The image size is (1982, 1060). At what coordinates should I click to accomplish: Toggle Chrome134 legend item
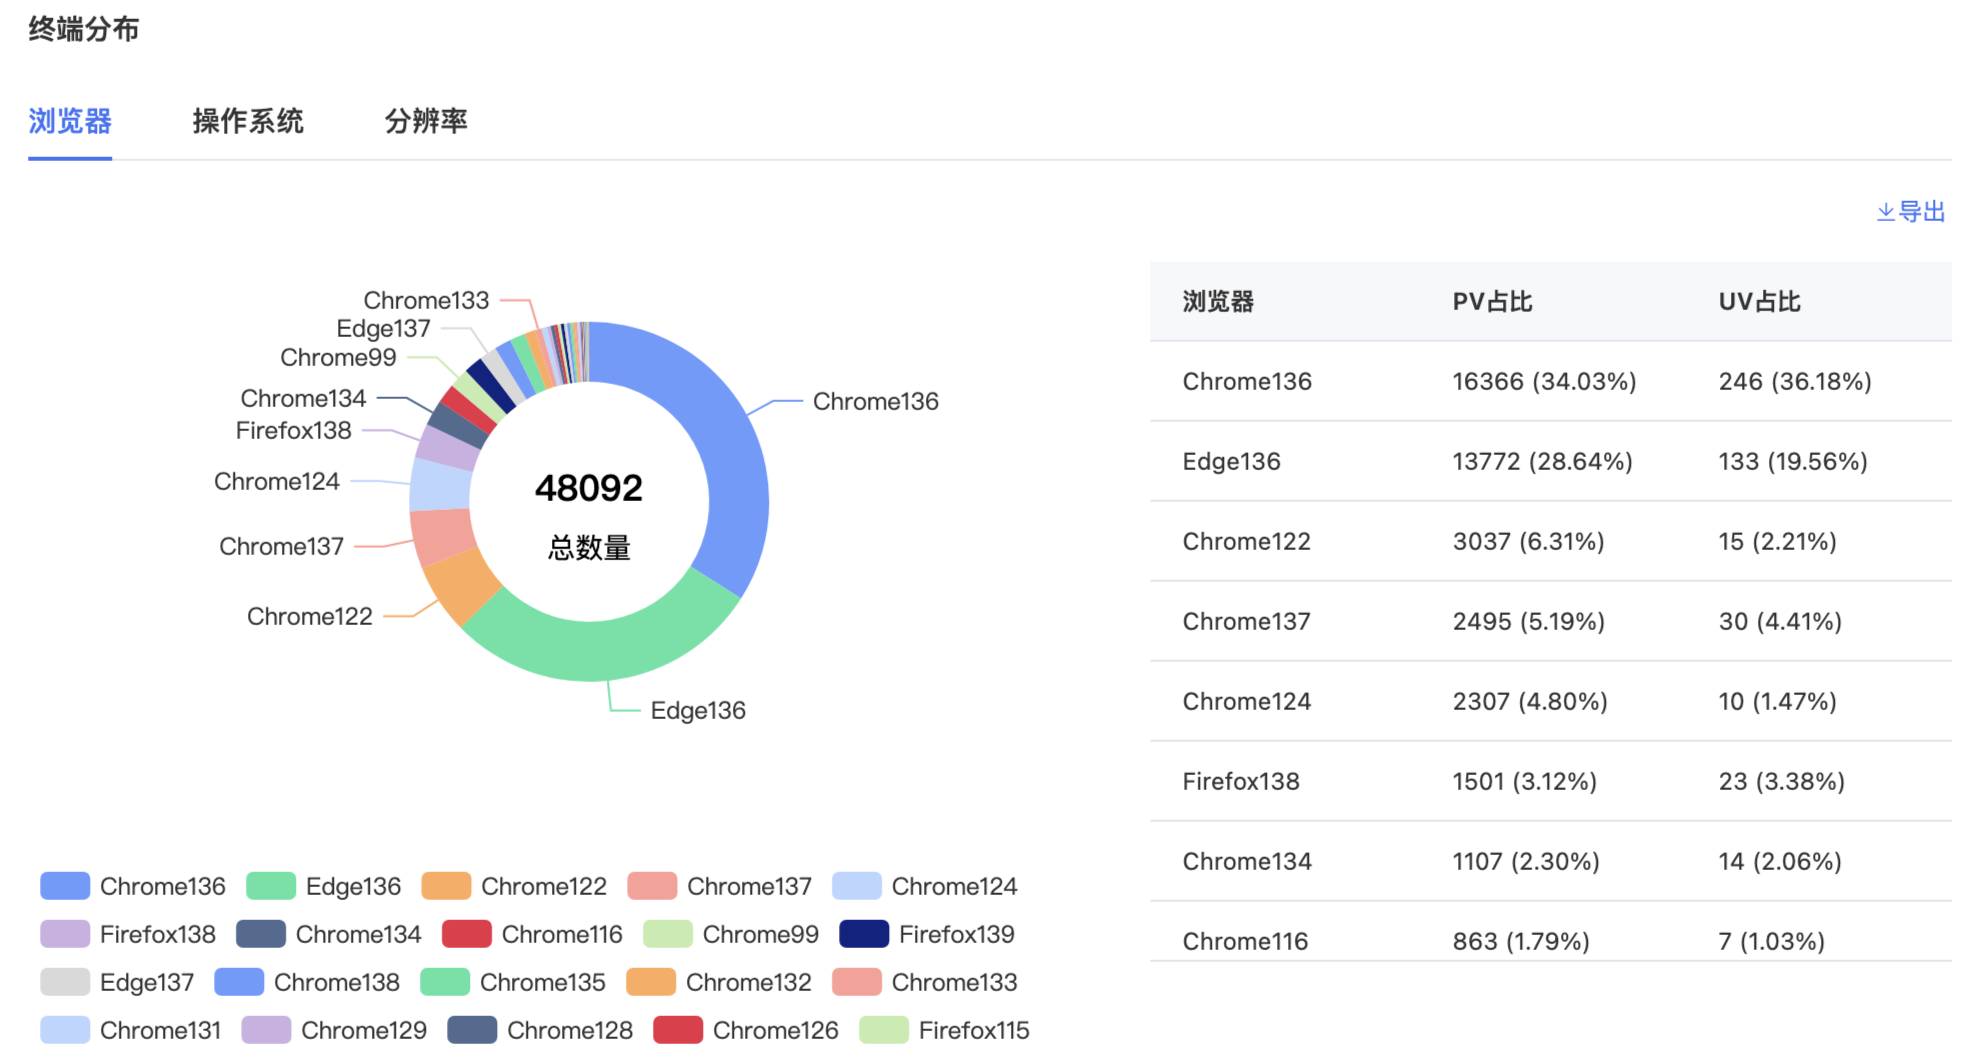click(x=328, y=934)
